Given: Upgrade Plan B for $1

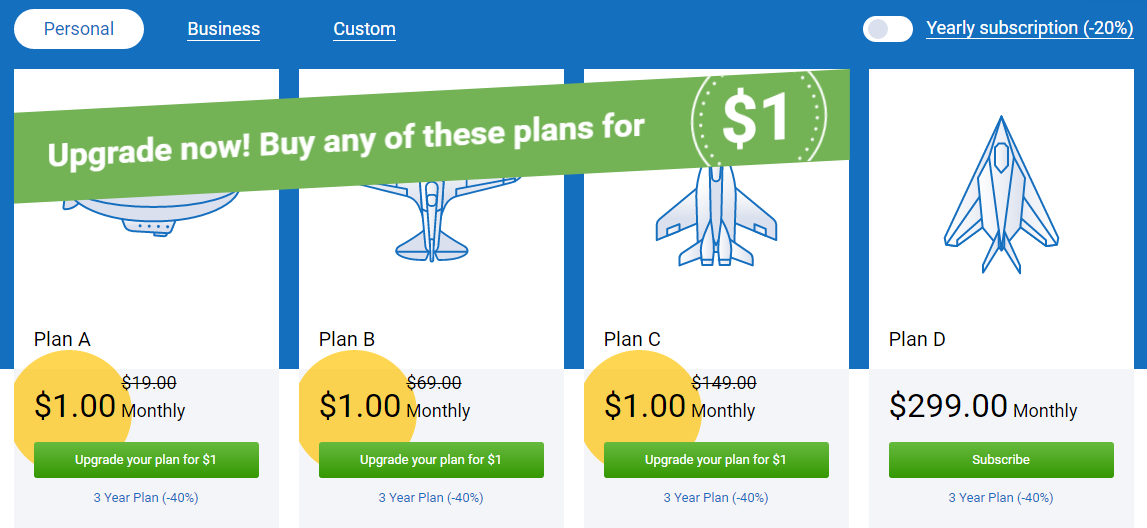Looking at the screenshot, I should (x=432, y=460).
